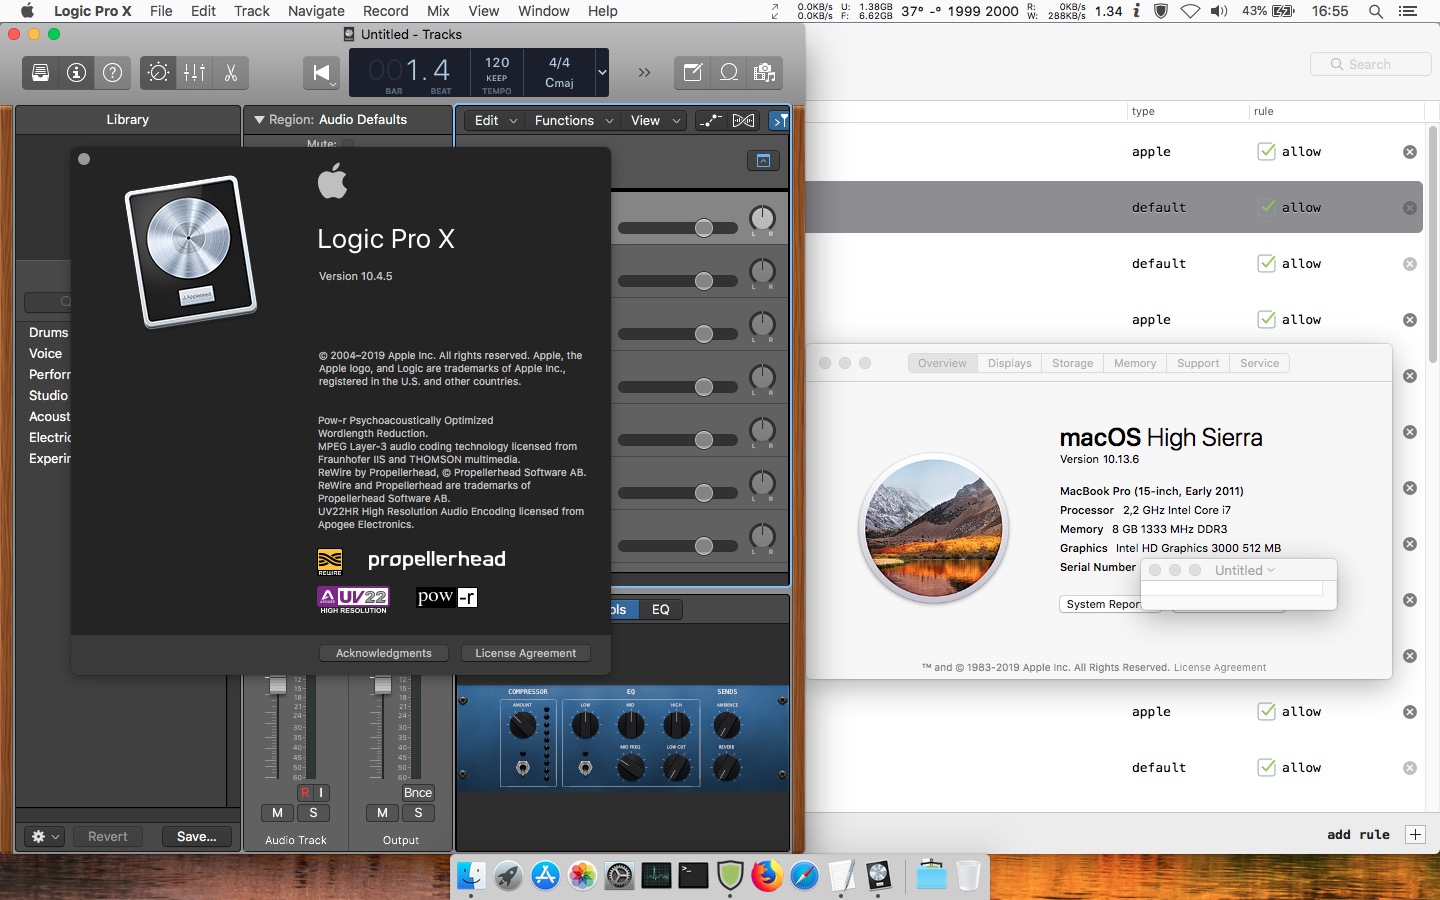Open the Mixer faders icon
The height and width of the screenshot is (900, 1440).
click(194, 73)
